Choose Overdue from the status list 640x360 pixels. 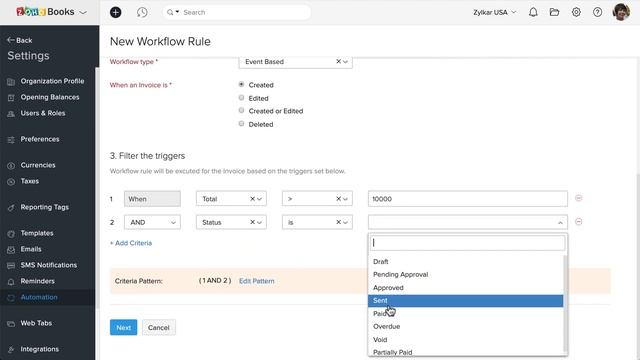(x=465, y=327)
